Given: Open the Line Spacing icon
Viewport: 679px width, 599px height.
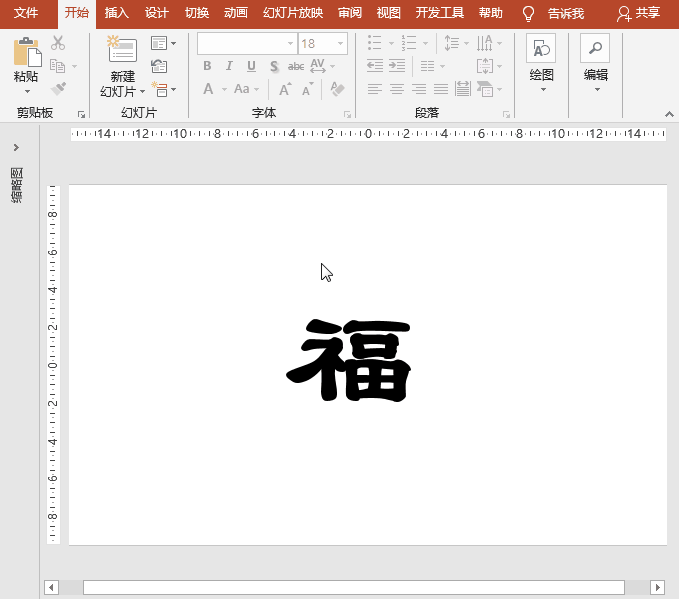Looking at the screenshot, I should [x=452, y=43].
